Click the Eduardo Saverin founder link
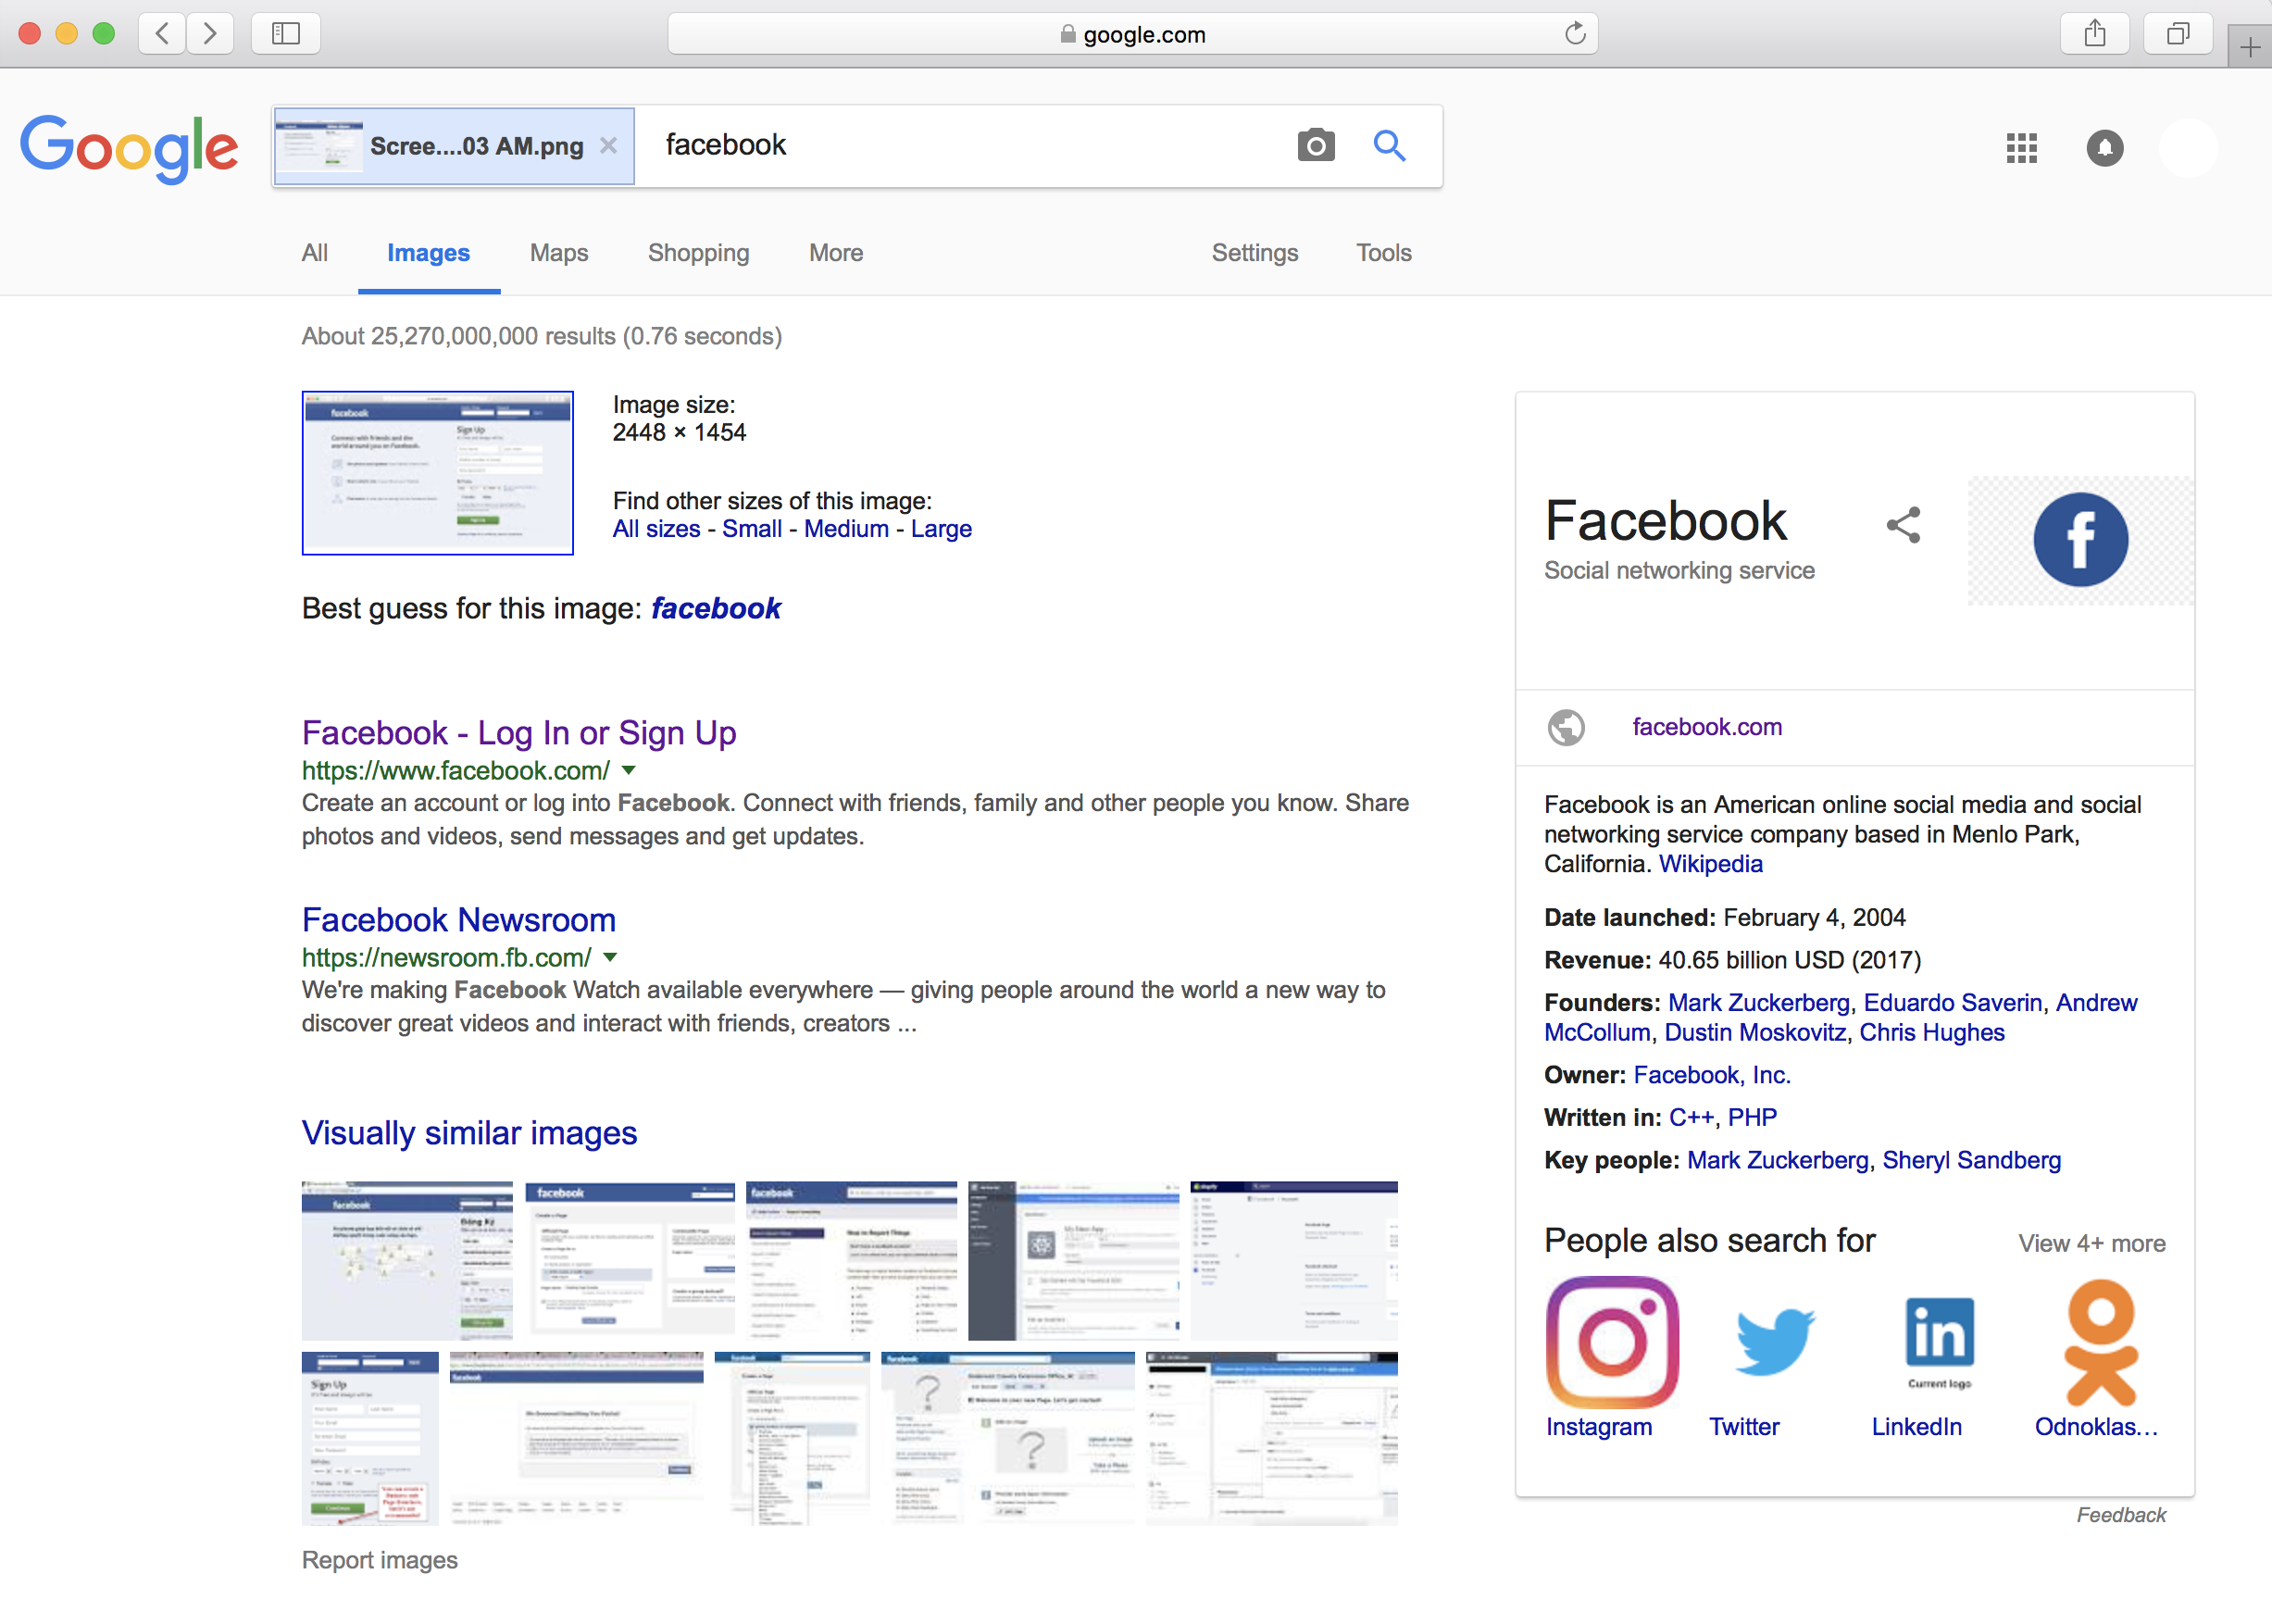 (1952, 1003)
